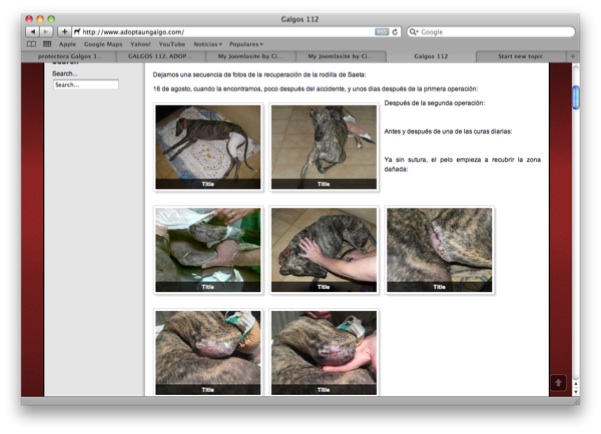This screenshot has height=434, width=601.
Task: Go forward with the Safari forward arrow
Action: click(46, 32)
